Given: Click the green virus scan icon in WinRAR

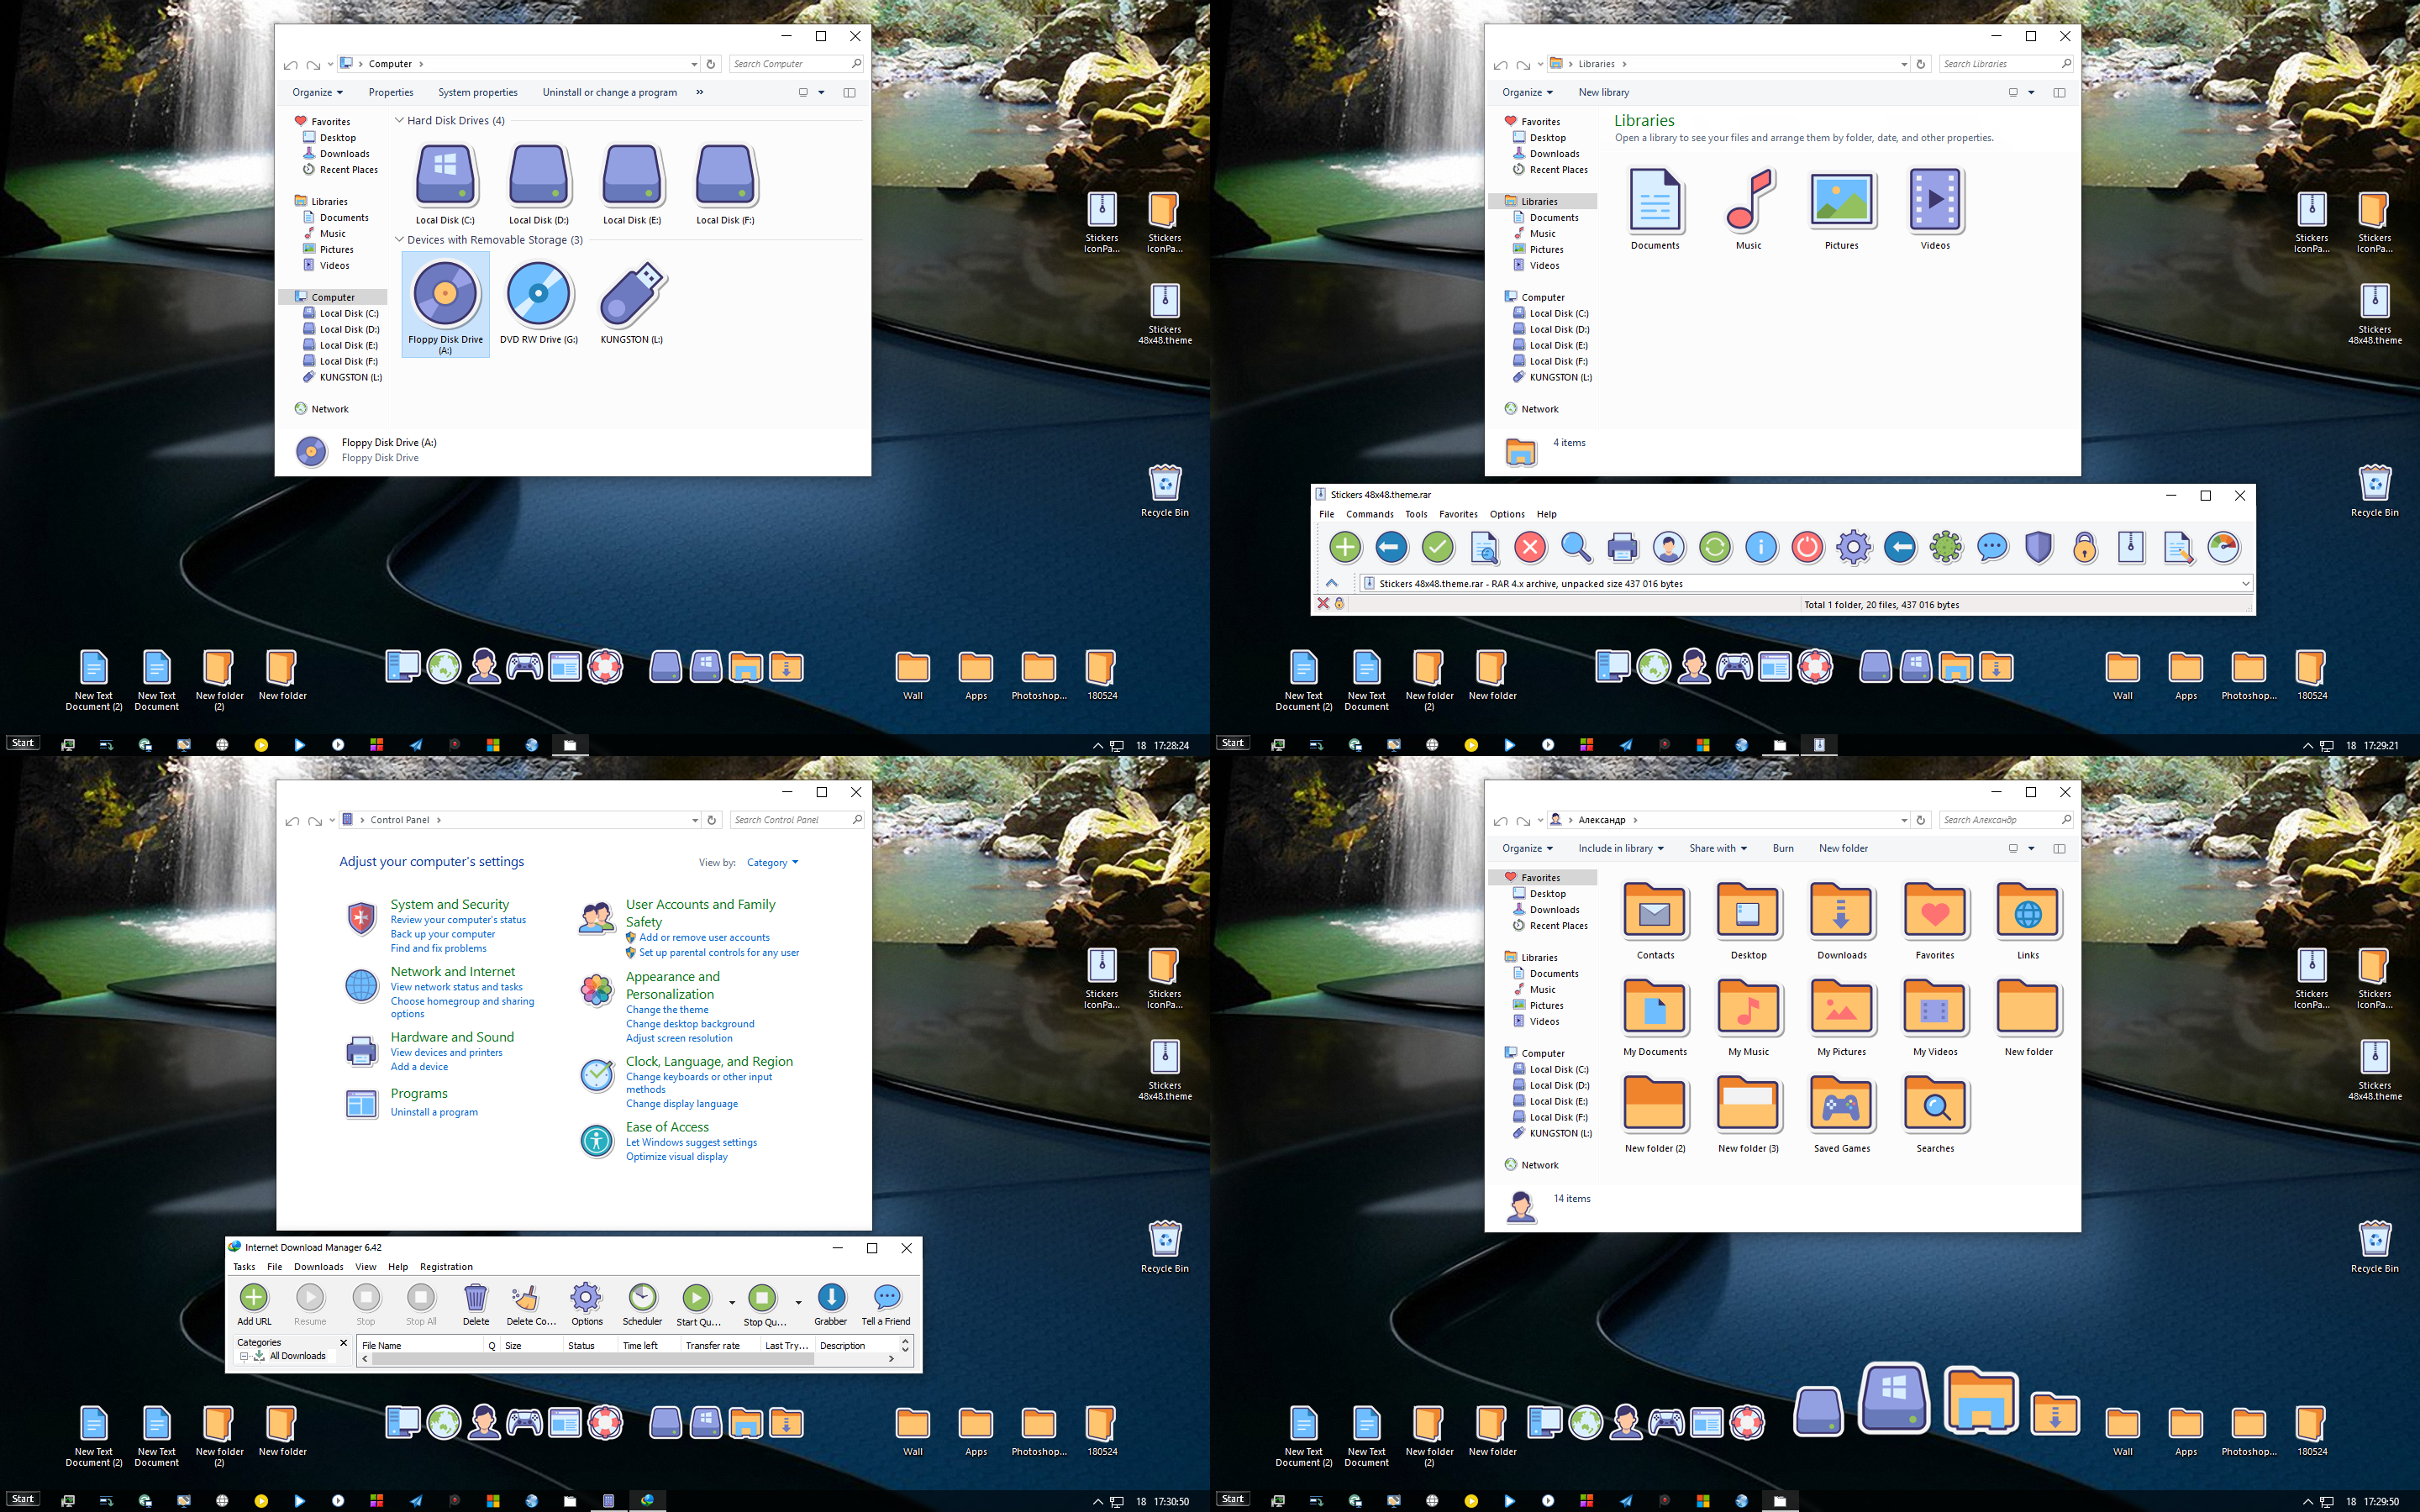Looking at the screenshot, I should 1946,547.
